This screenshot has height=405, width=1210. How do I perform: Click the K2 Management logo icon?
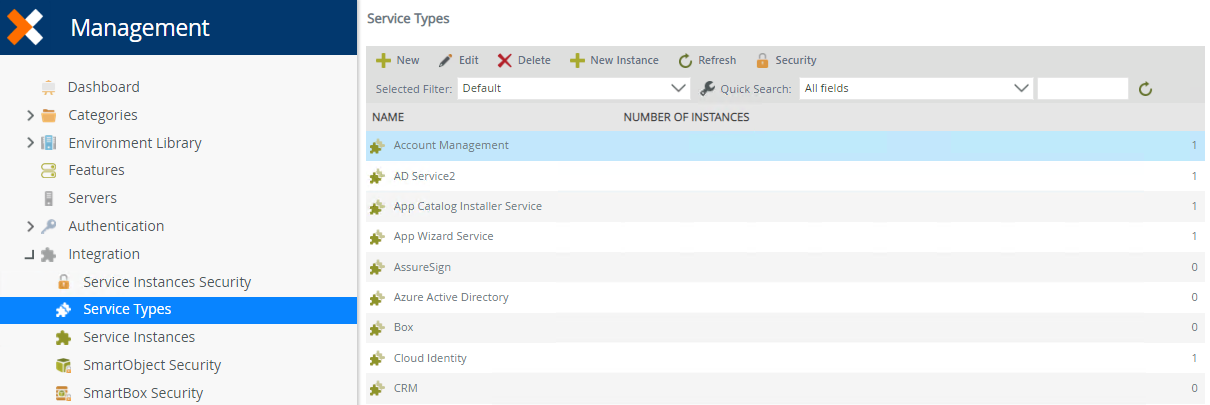click(x=25, y=27)
